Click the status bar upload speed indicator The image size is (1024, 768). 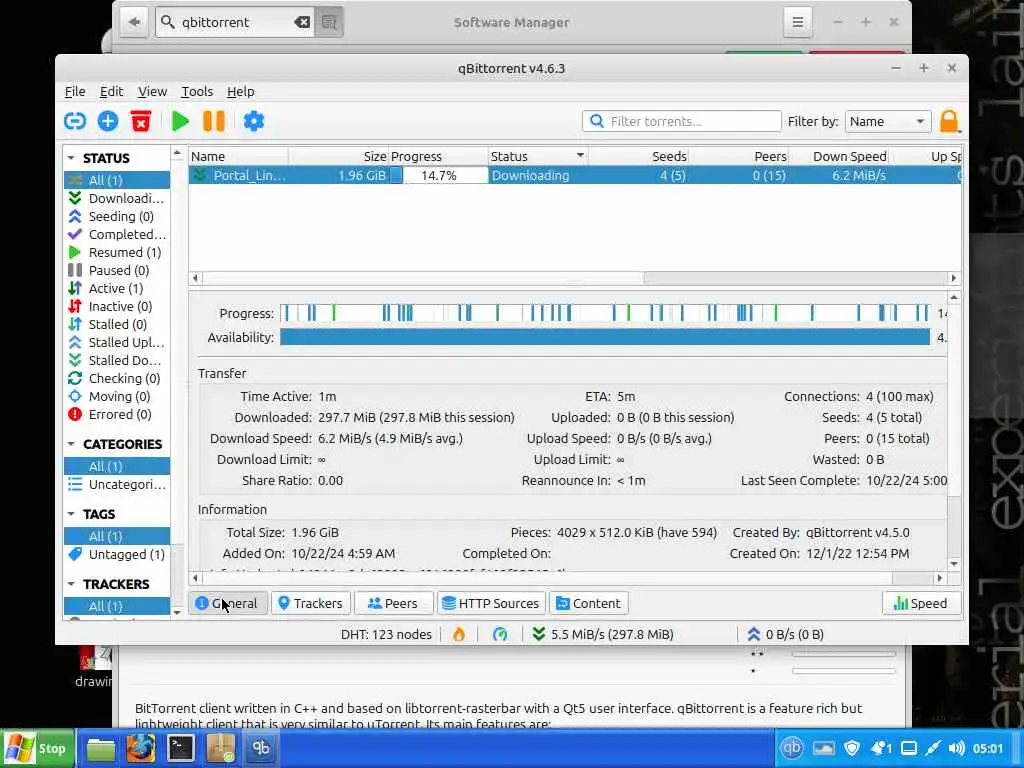785,634
